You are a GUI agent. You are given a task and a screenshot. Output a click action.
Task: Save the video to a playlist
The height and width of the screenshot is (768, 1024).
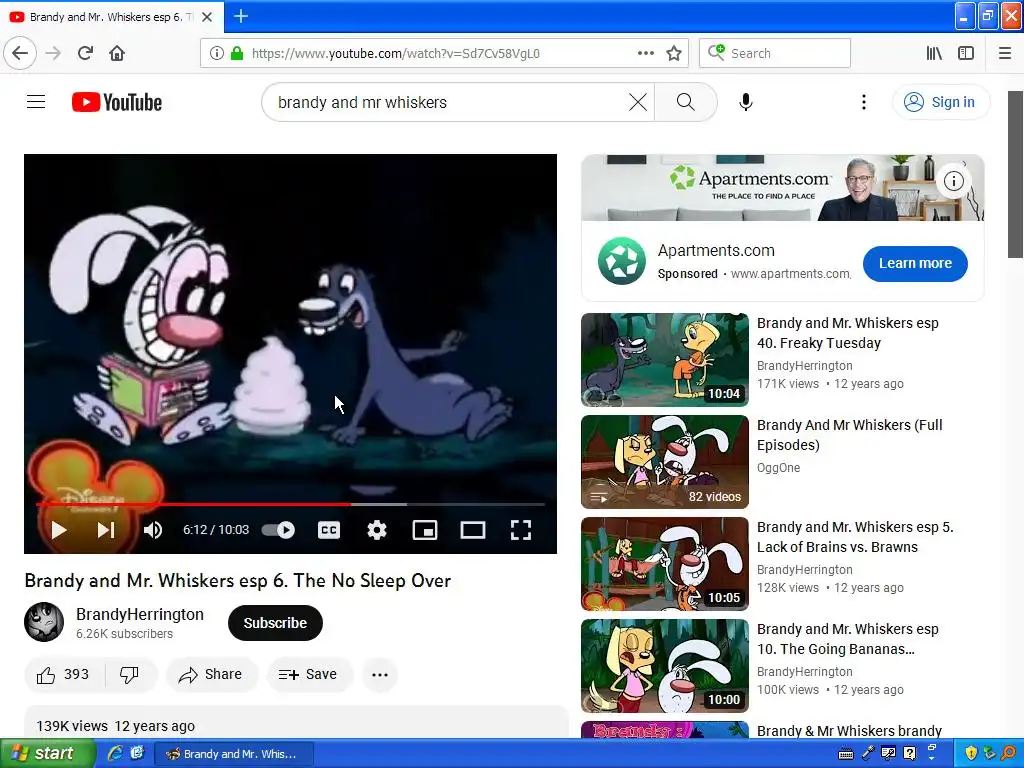coord(309,675)
